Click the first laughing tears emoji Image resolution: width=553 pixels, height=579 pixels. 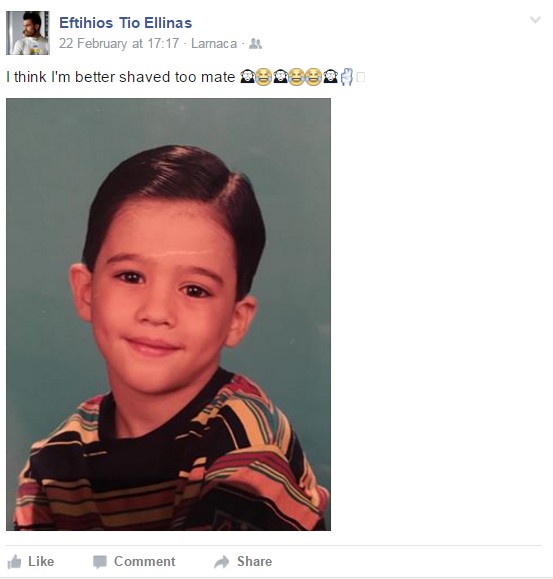click(263, 77)
